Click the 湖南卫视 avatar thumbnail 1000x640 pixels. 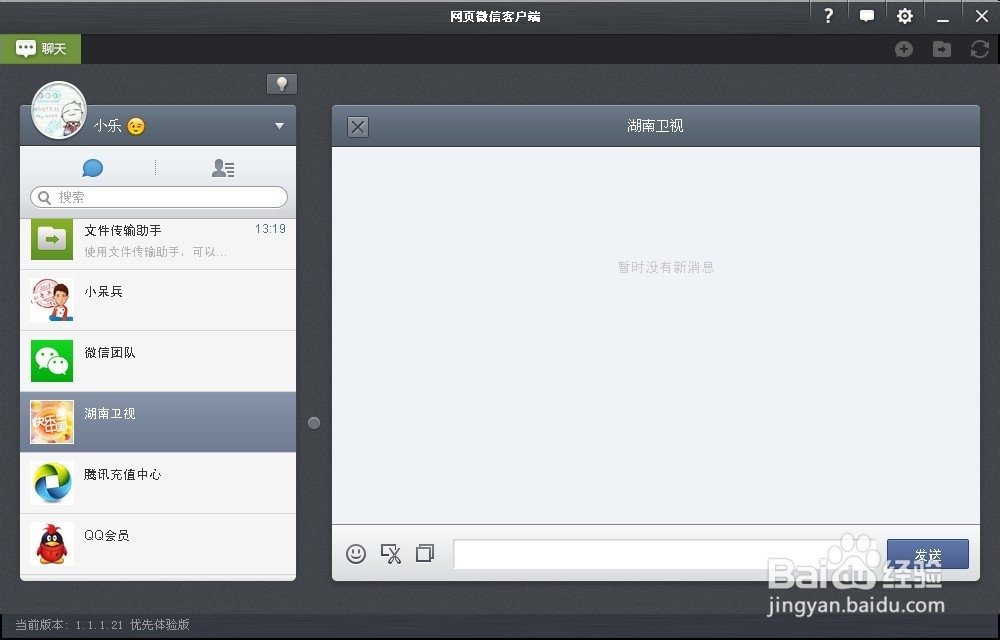point(52,422)
